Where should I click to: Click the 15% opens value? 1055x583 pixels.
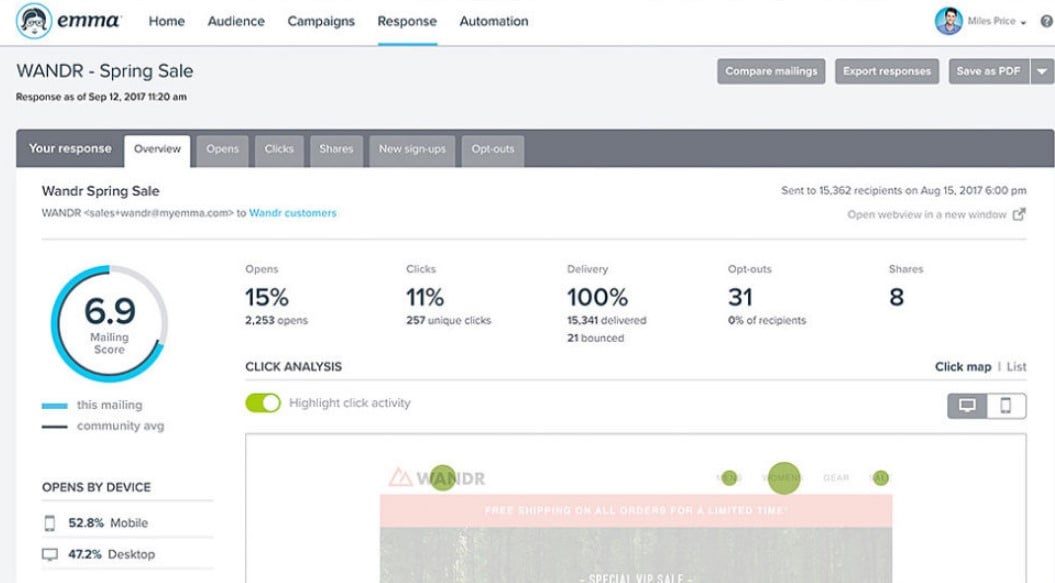[266, 297]
